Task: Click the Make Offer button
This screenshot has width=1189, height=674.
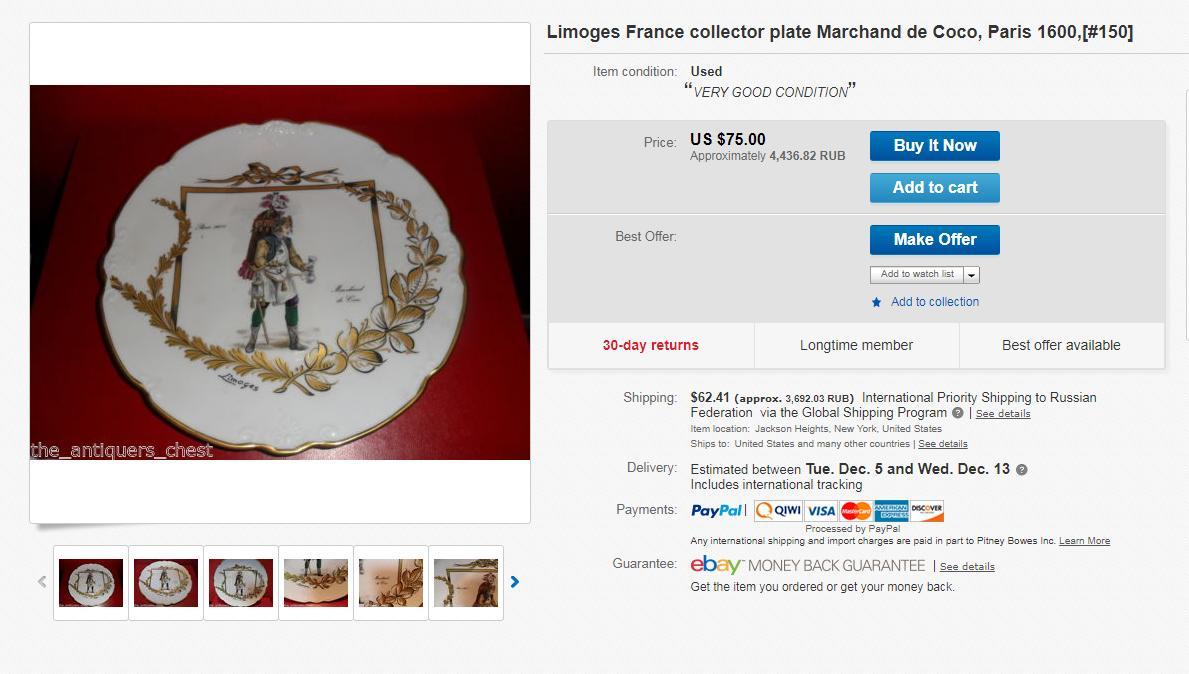Action: pos(934,240)
